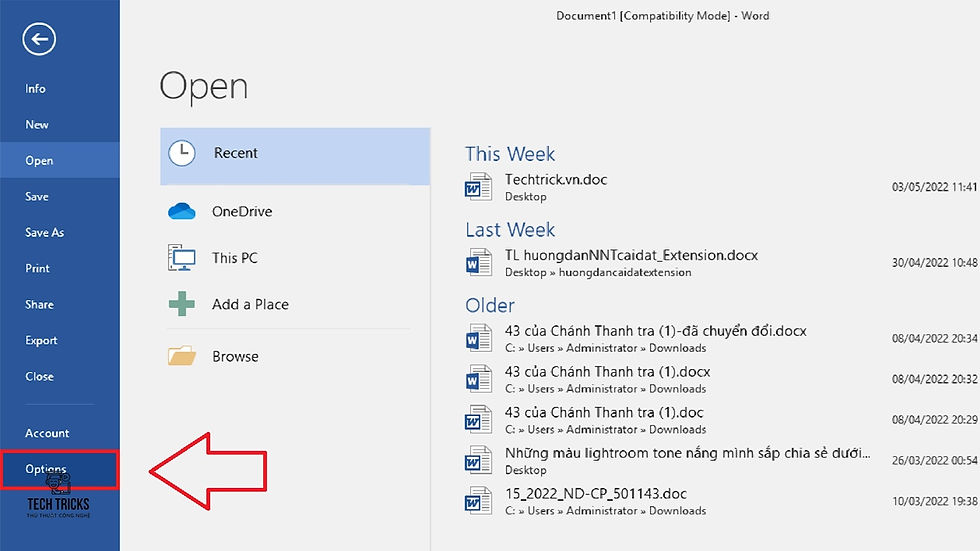Click the Document1 [Compatibility Mode] - Word title
980x551 pixels.
pos(662,16)
